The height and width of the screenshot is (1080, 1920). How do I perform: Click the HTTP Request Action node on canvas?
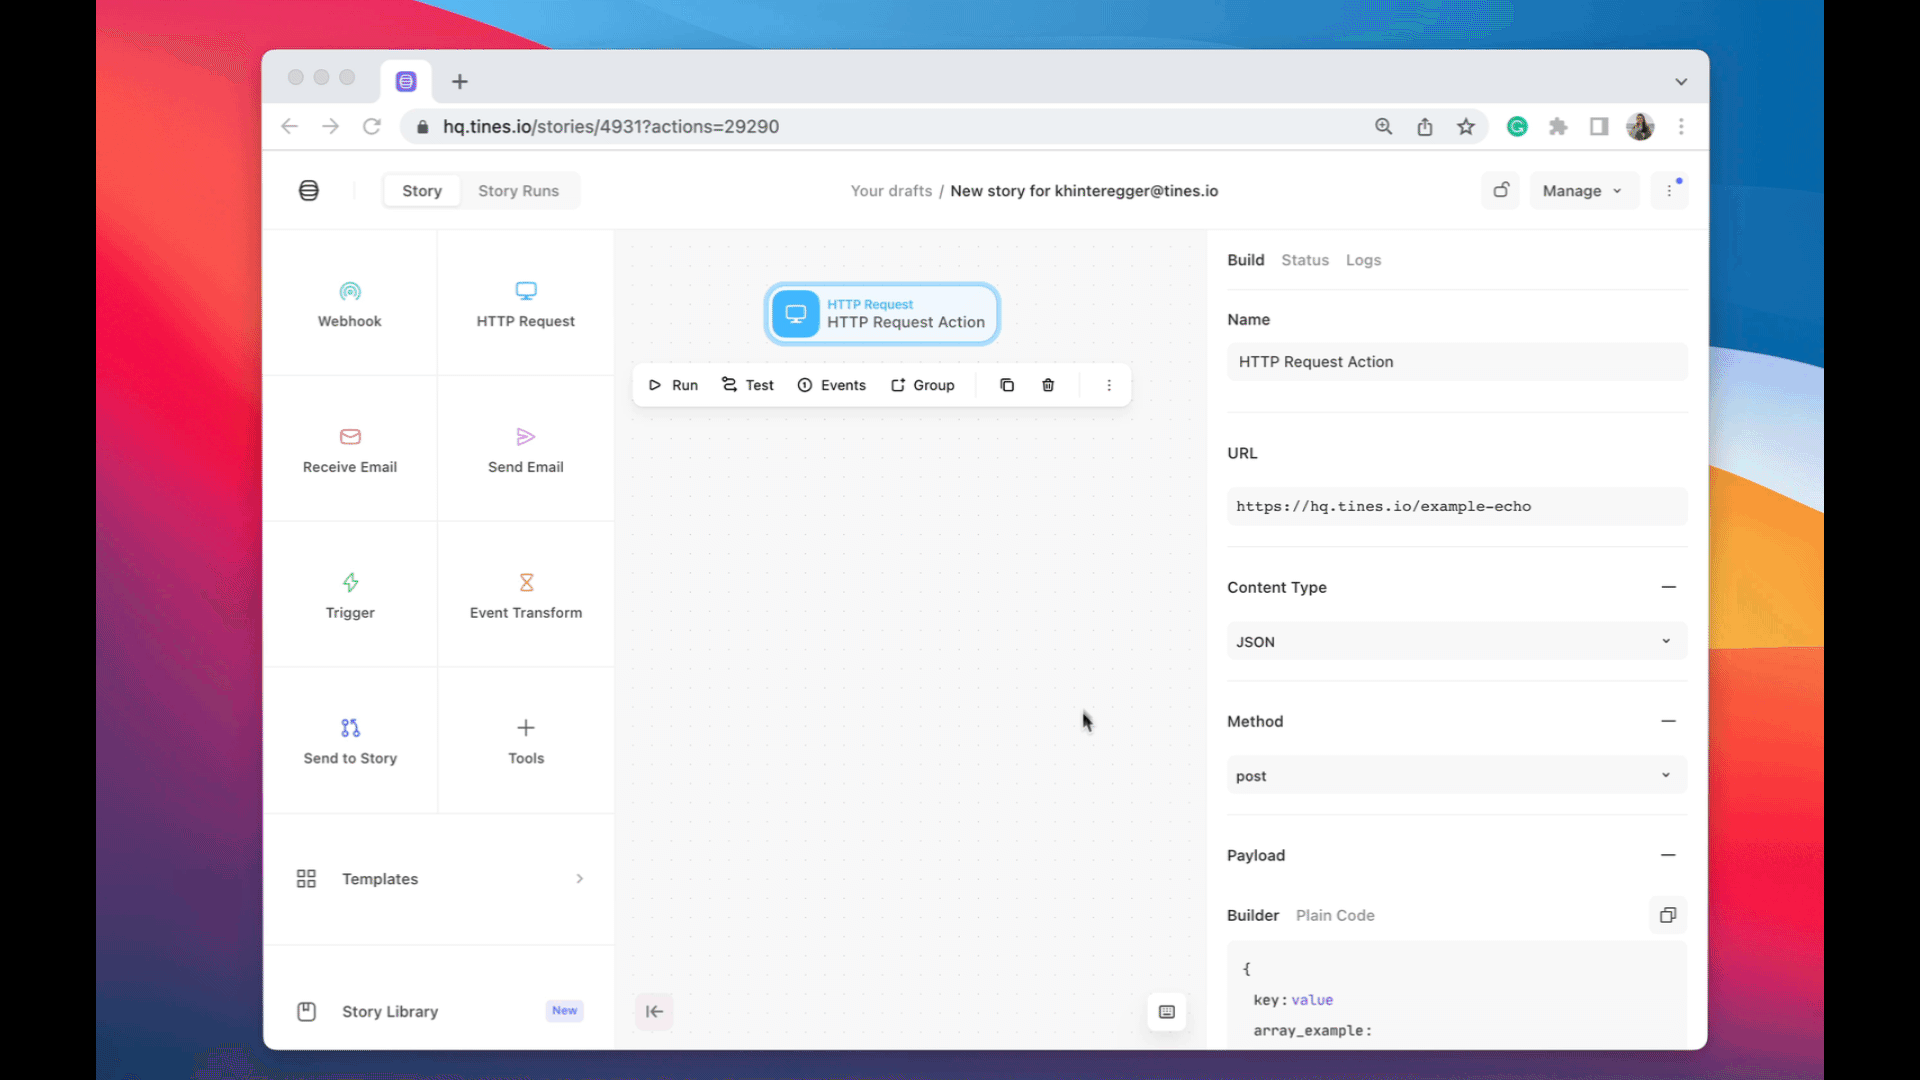(882, 314)
